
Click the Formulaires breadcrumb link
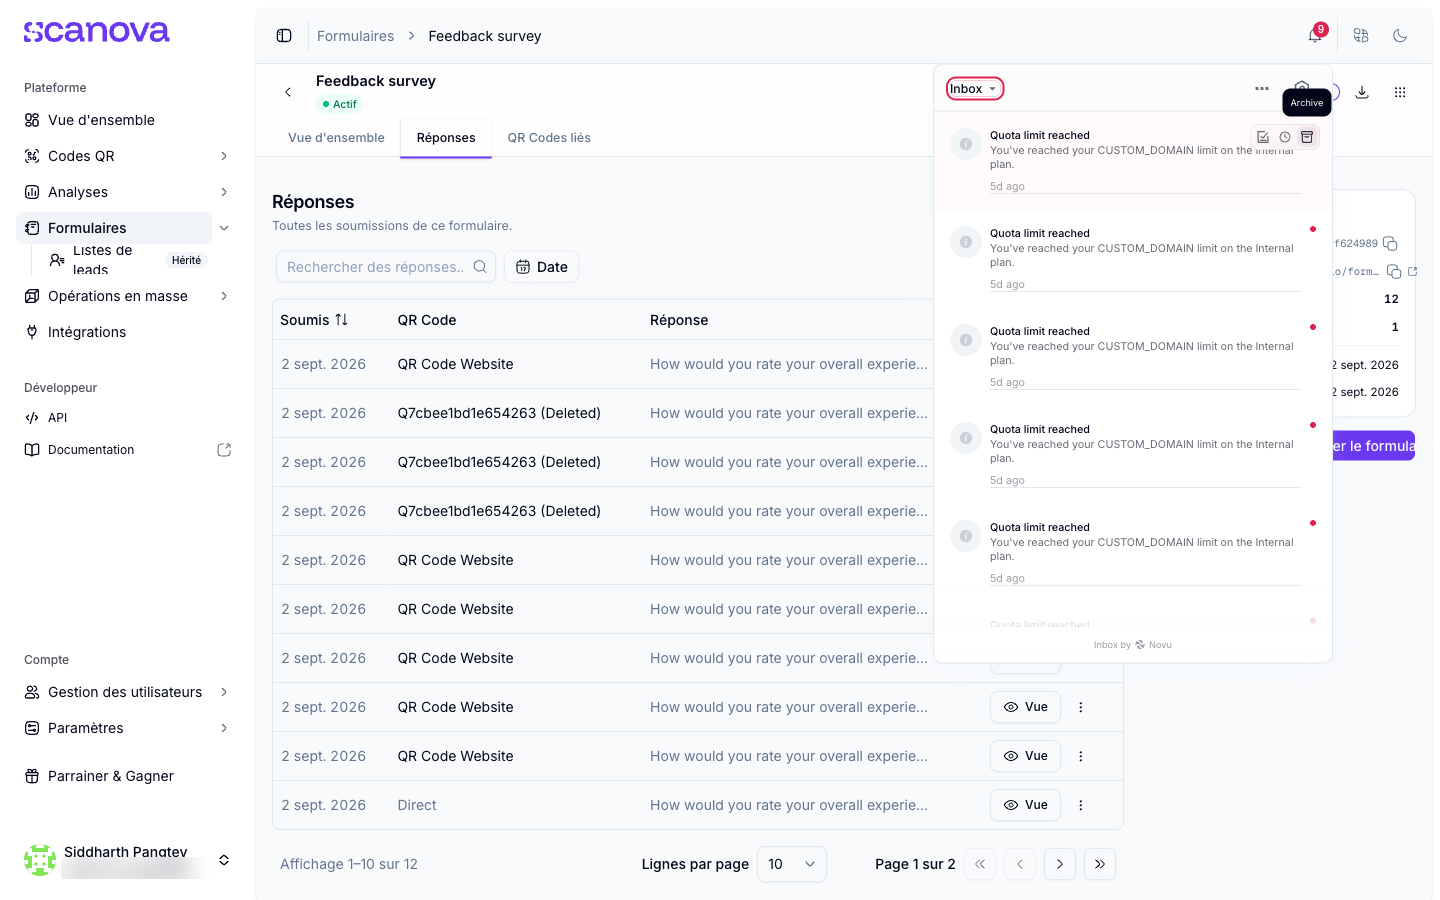point(356,36)
